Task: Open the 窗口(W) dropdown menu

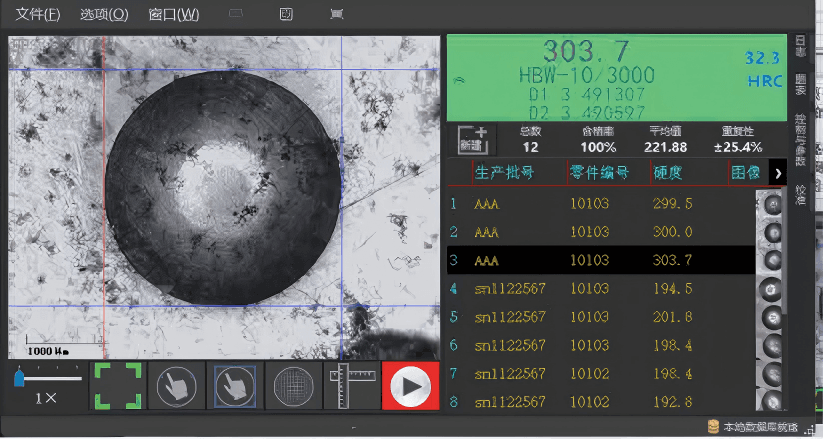Action: (173, 15)
